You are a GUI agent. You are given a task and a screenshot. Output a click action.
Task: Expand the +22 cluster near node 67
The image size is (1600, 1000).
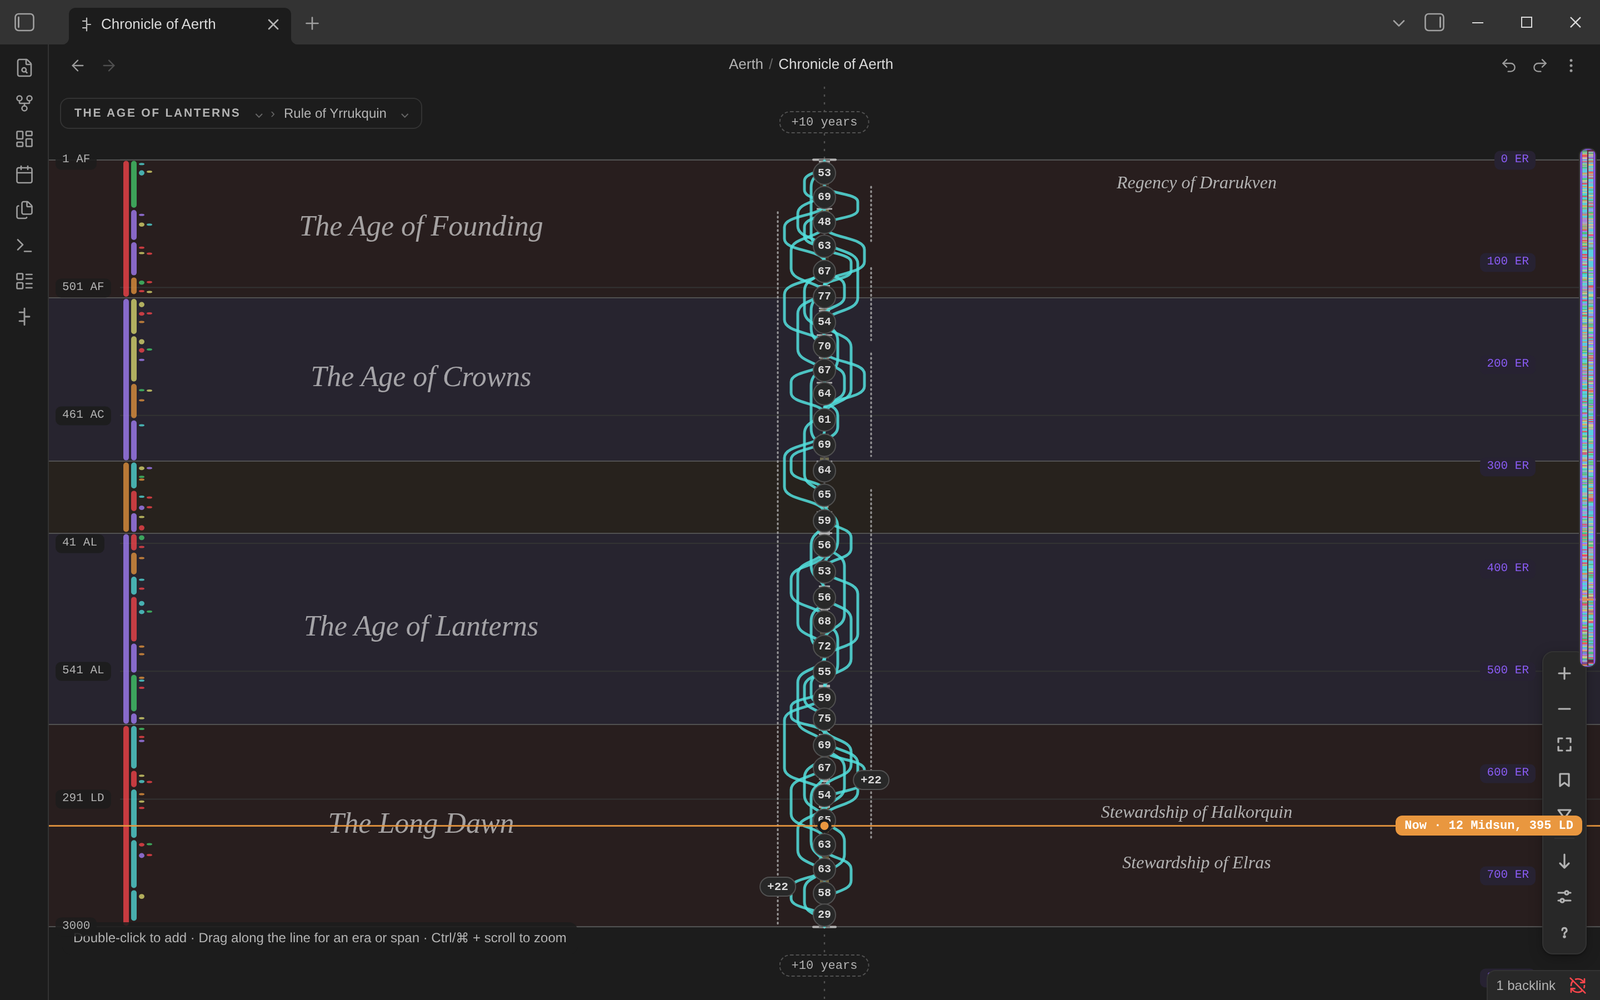(x=871, y=780)
